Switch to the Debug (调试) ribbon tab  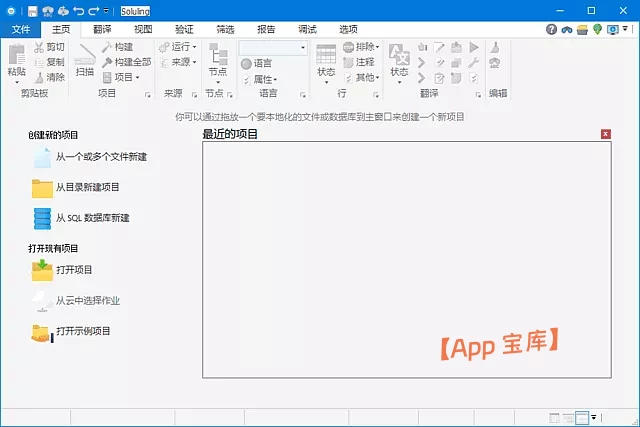(x=307, y=29)
